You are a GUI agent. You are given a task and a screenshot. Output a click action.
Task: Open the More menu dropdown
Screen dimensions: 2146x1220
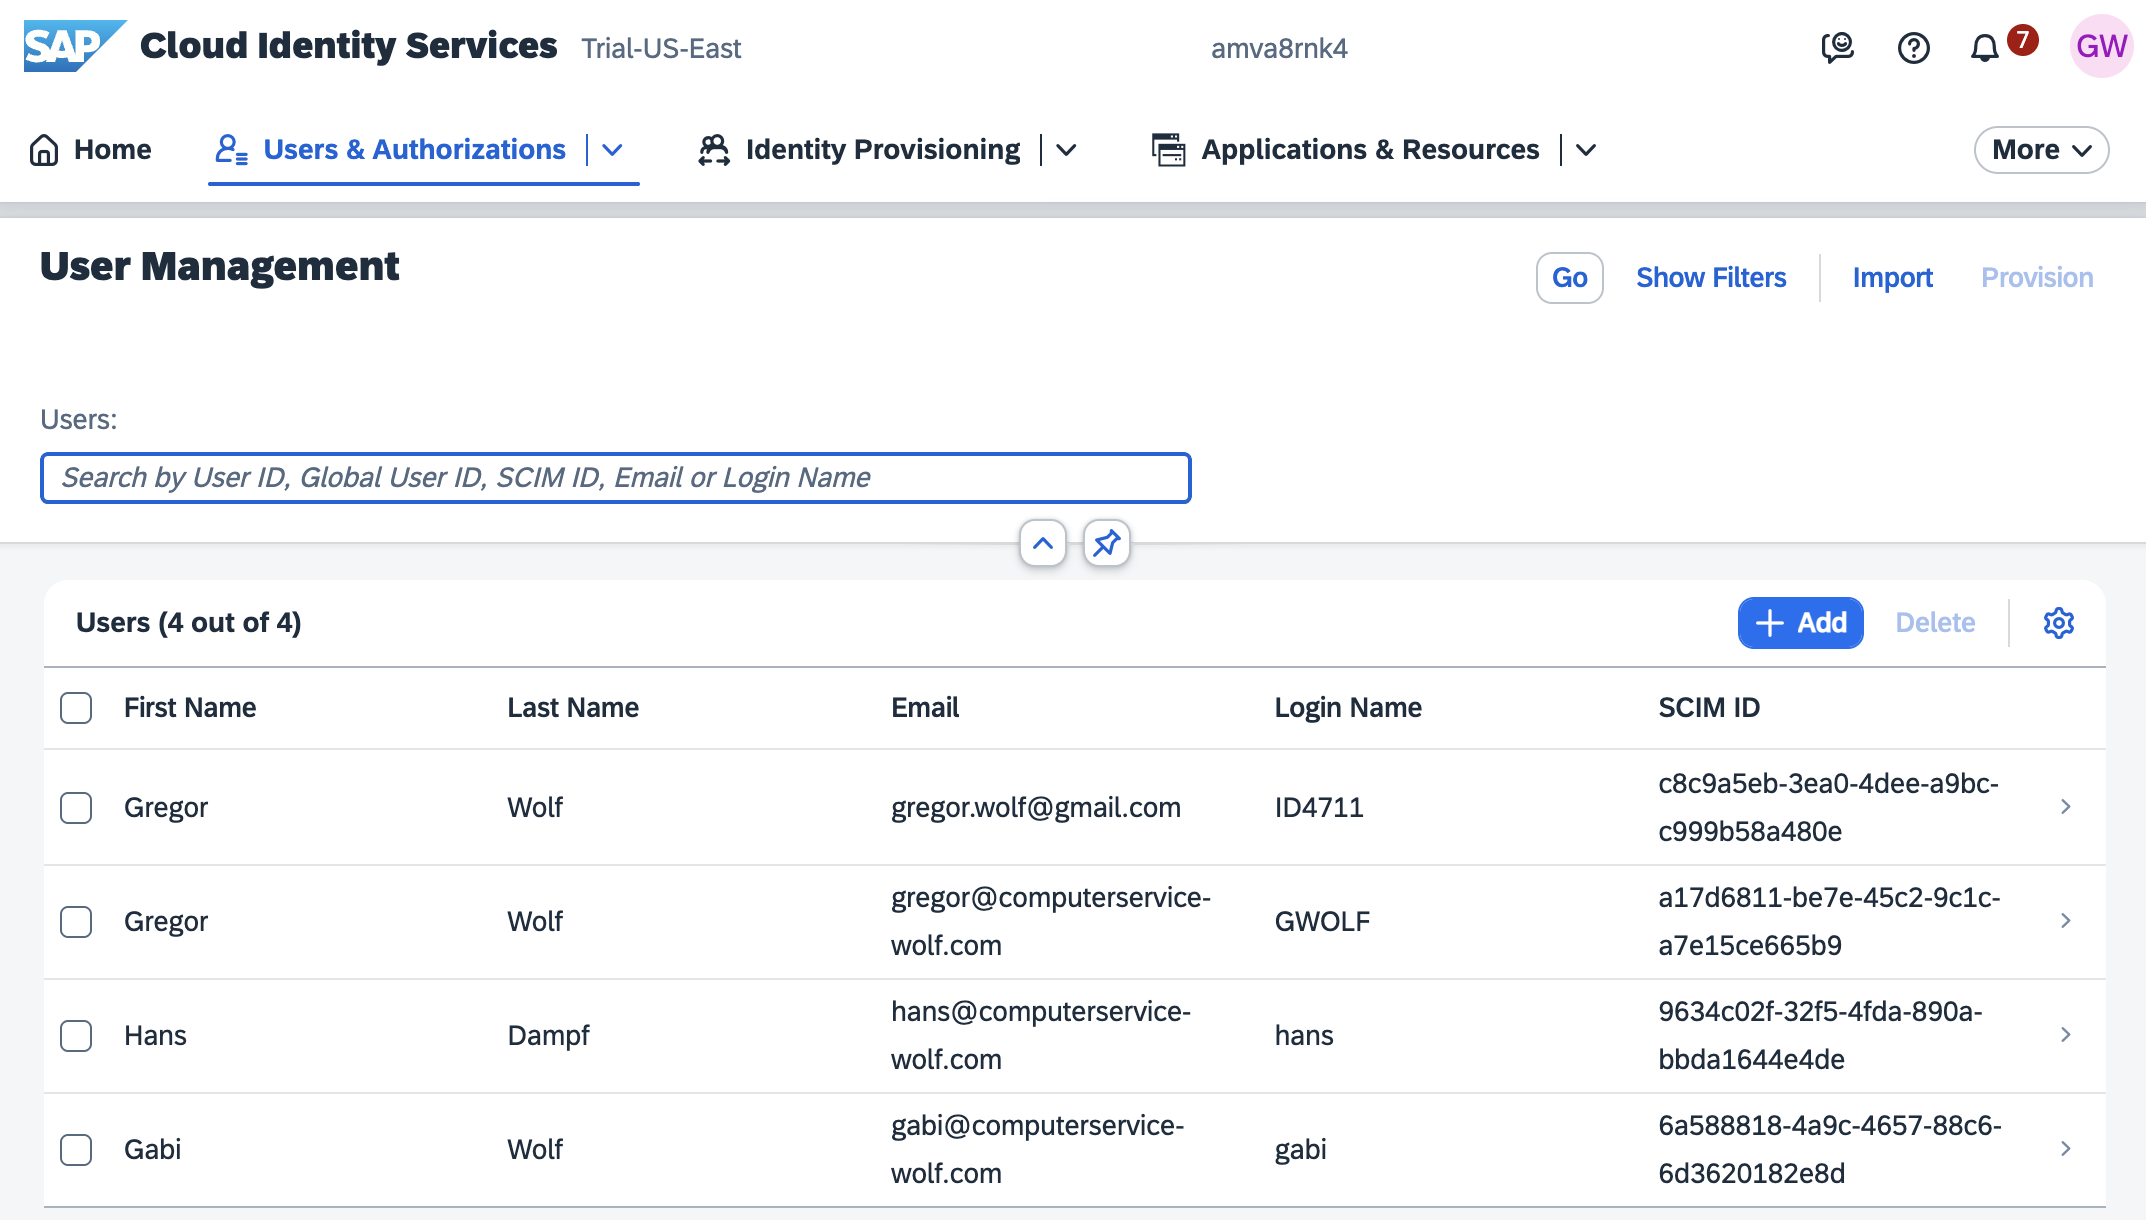tap(2041, 149)
